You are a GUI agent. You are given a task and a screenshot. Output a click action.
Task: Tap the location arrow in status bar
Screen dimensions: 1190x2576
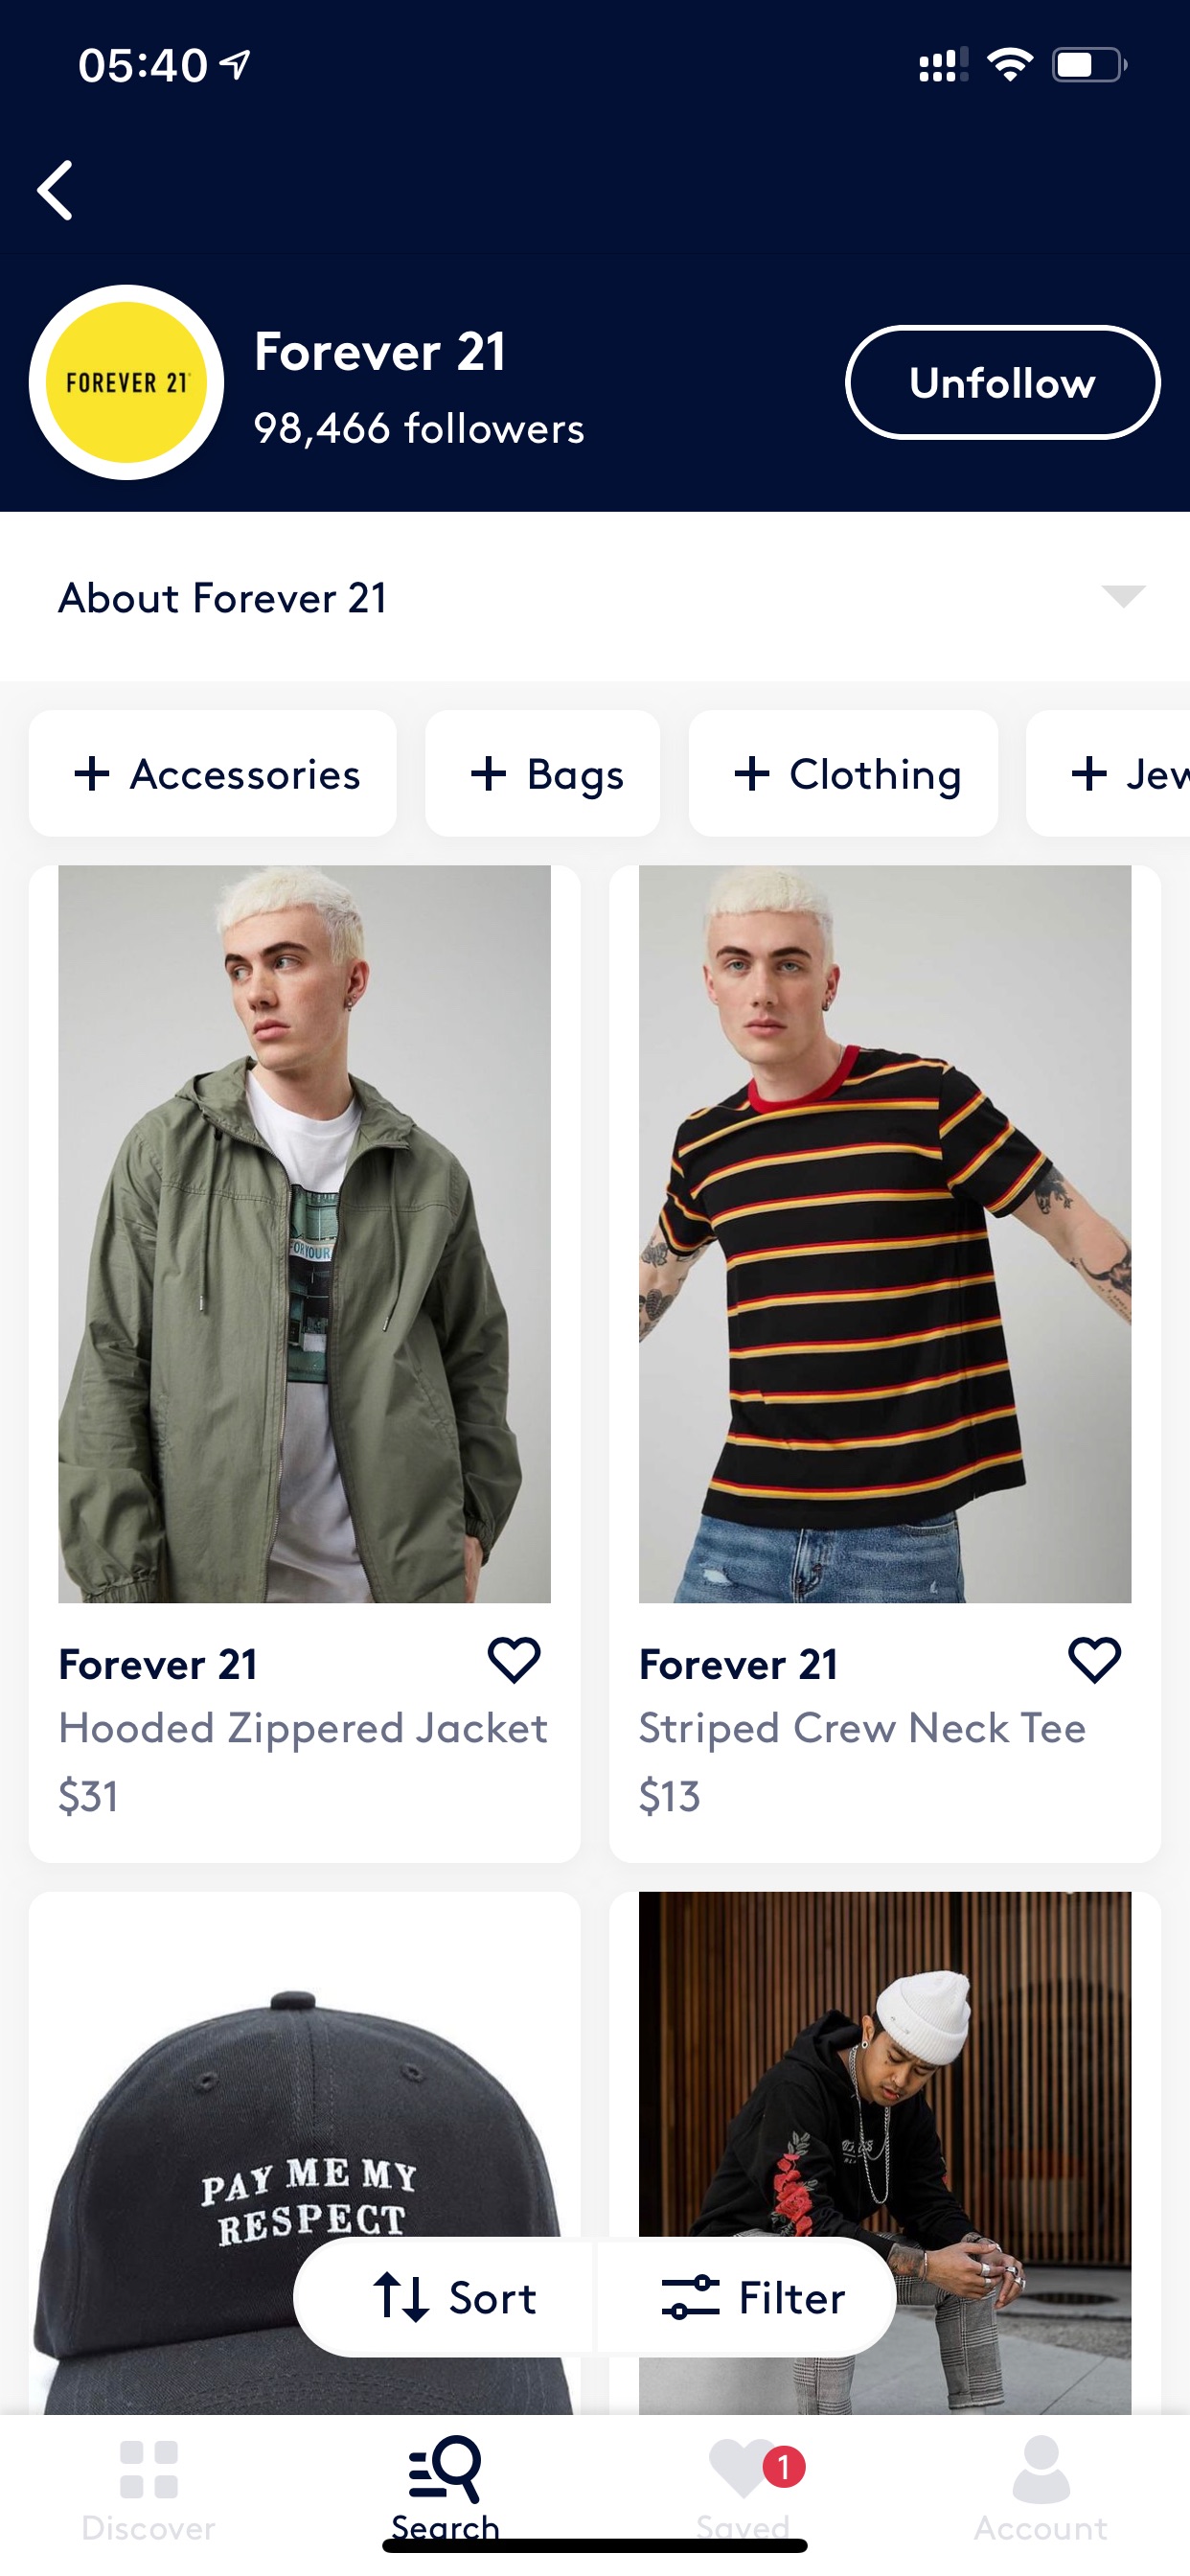tap(235, 65)
